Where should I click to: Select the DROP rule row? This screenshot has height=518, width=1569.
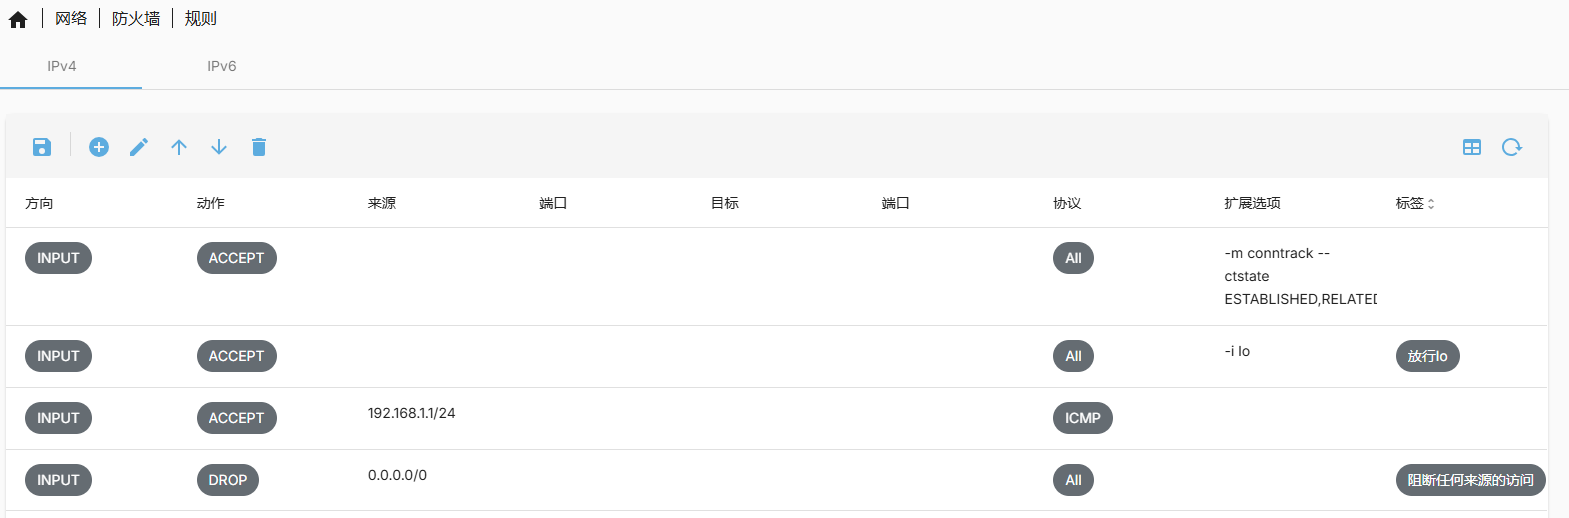(x=228, y=480)
